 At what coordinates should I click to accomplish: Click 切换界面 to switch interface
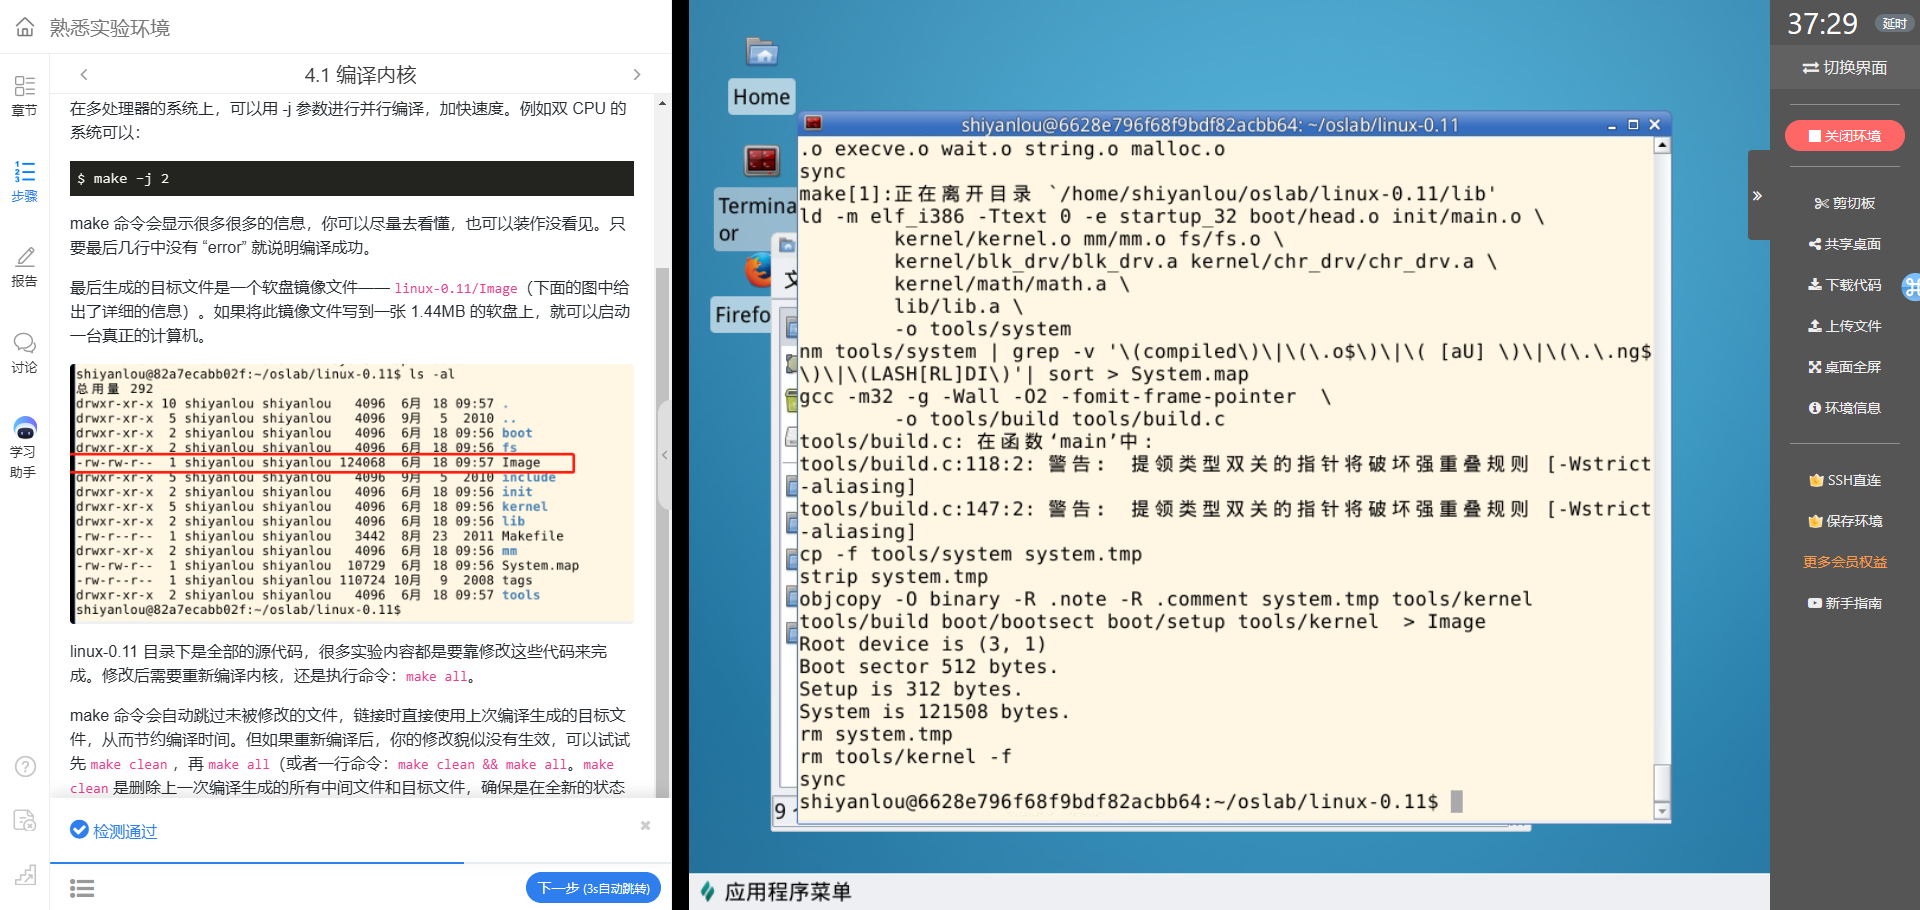click(1844, 68)
